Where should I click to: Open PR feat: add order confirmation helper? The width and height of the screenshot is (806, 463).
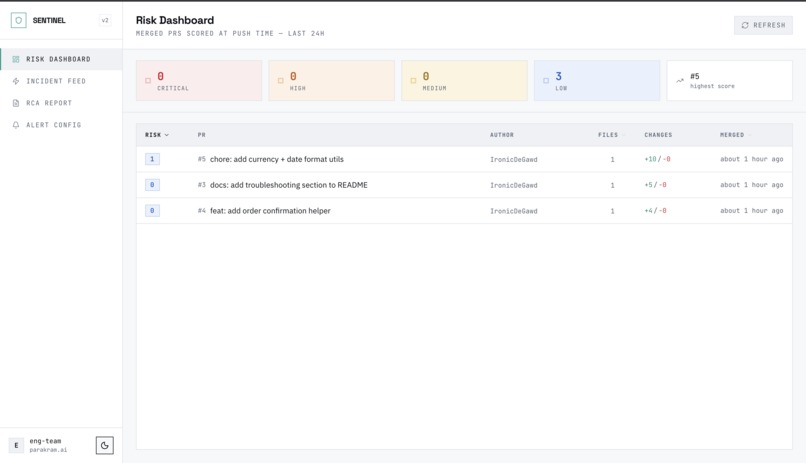270,211
